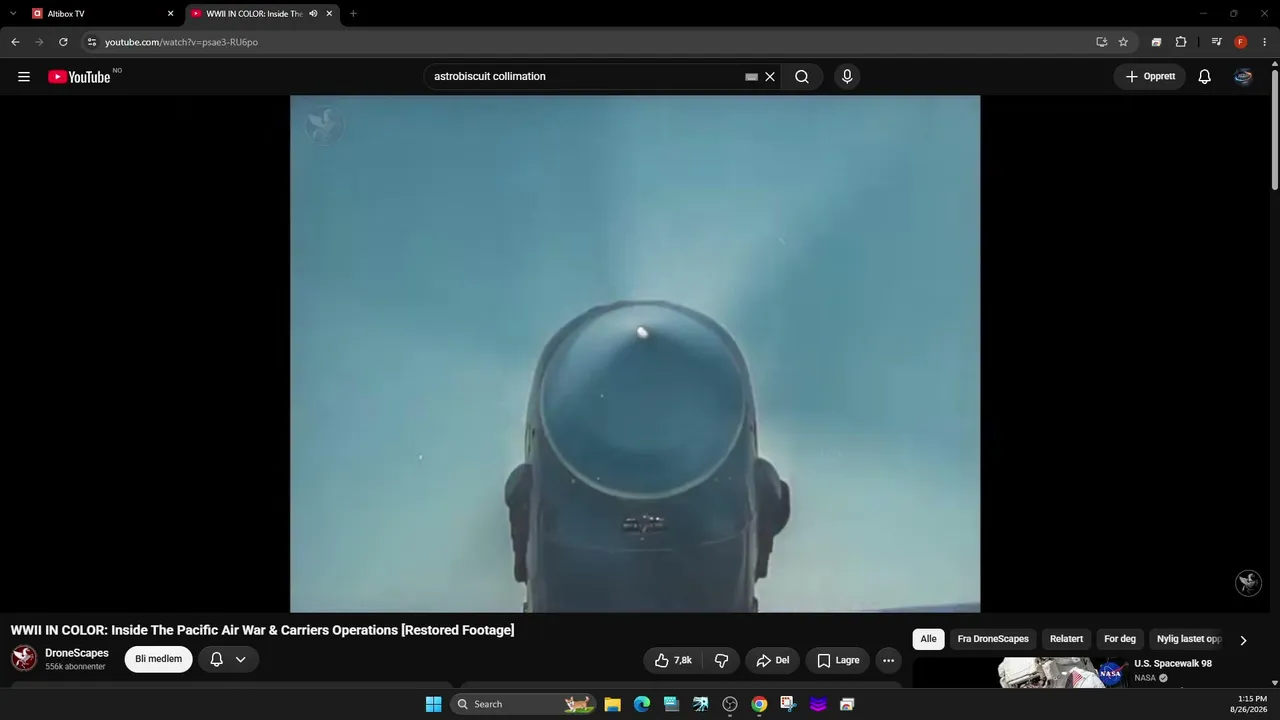The image size is (1280, 720).
Task: Open Chrome media controls
Action: pos(1216,42)
